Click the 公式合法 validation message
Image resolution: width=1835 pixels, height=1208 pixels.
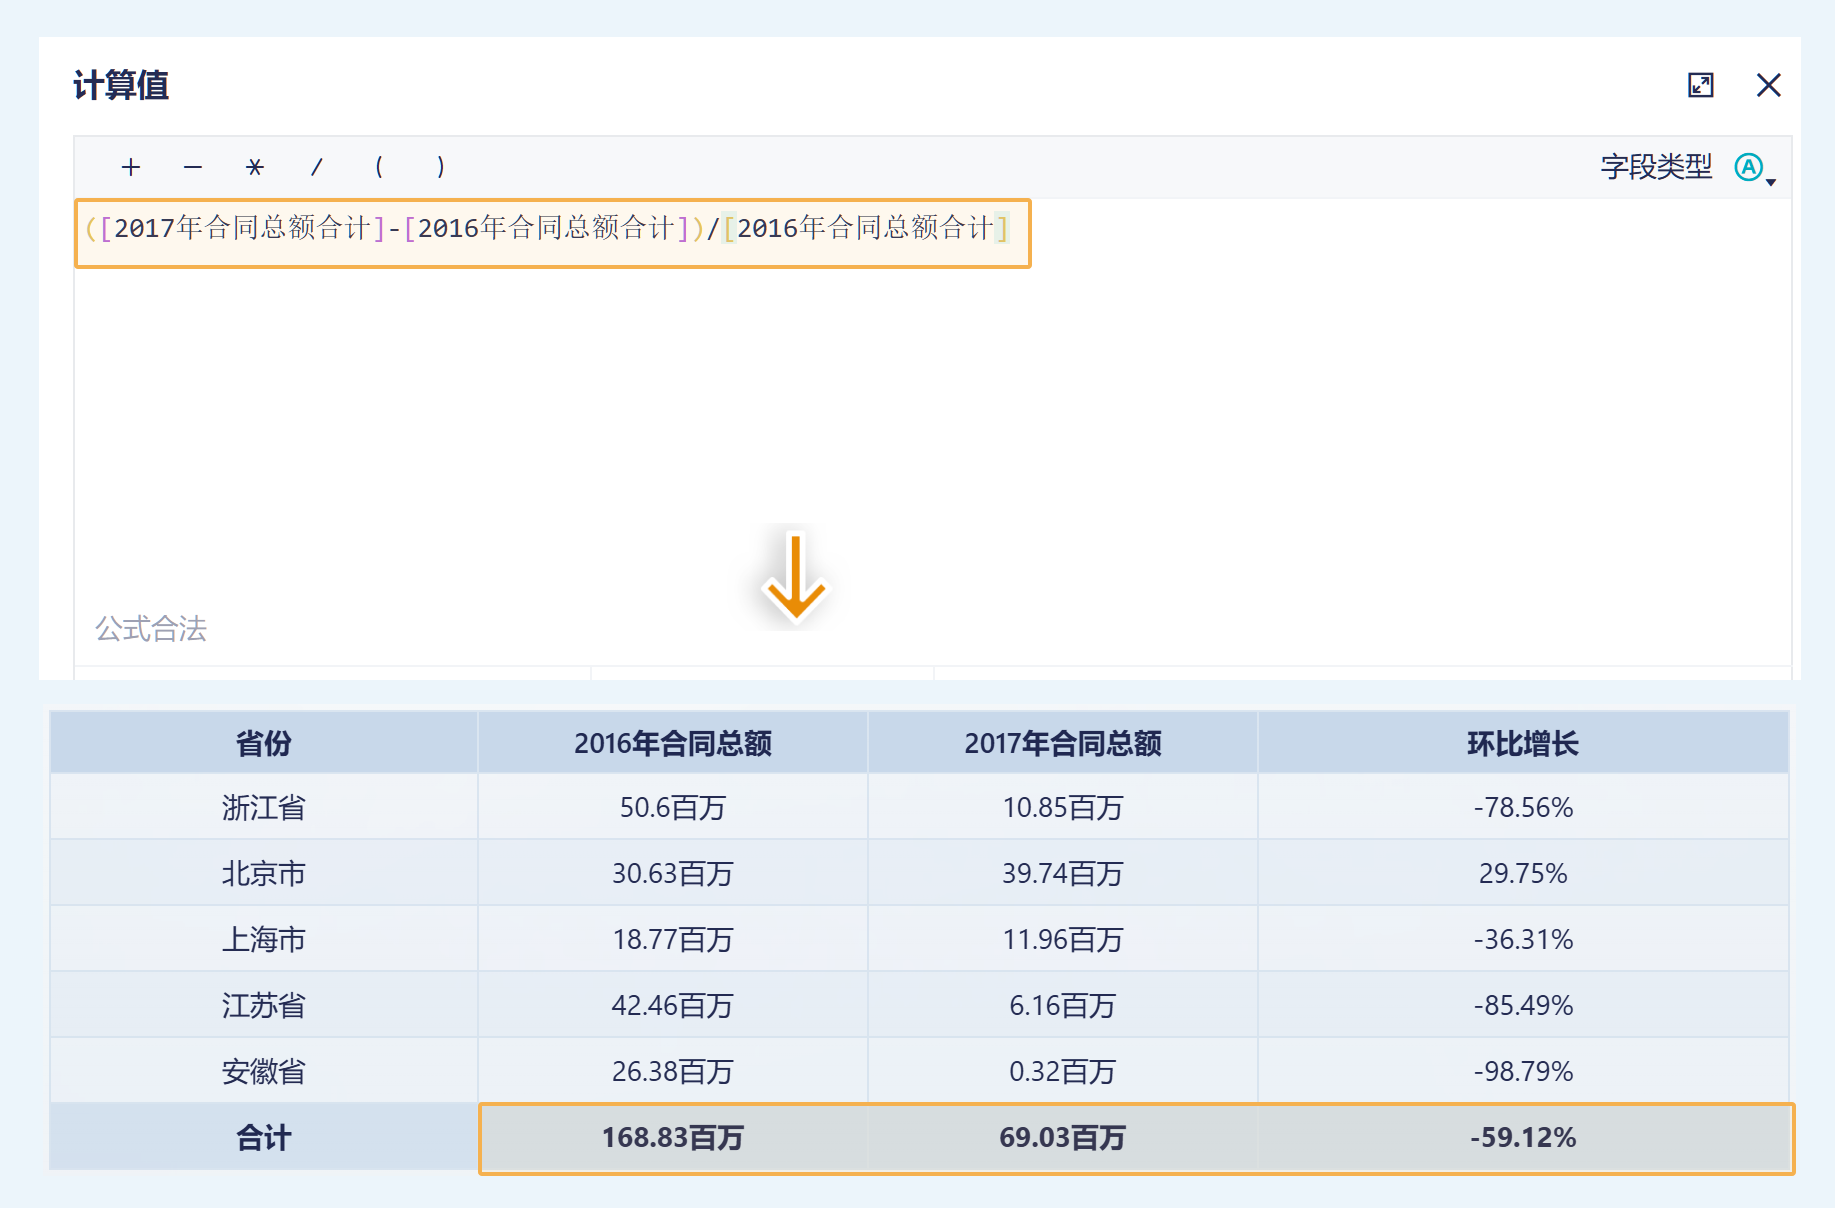pyautogui.click(x=151, y=629)
